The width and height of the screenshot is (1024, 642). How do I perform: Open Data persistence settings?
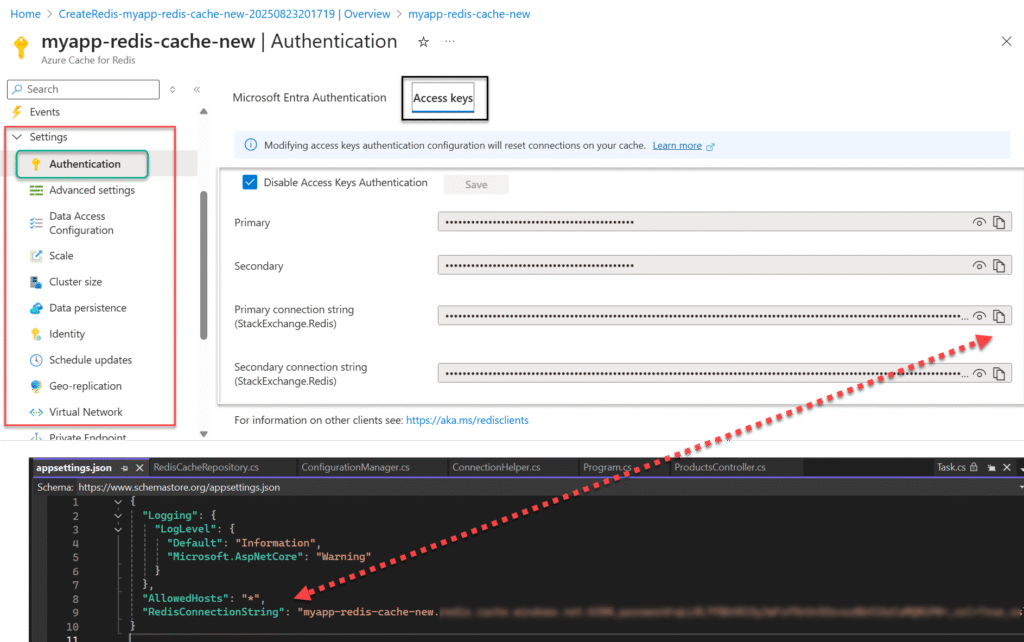pos(88,308)
